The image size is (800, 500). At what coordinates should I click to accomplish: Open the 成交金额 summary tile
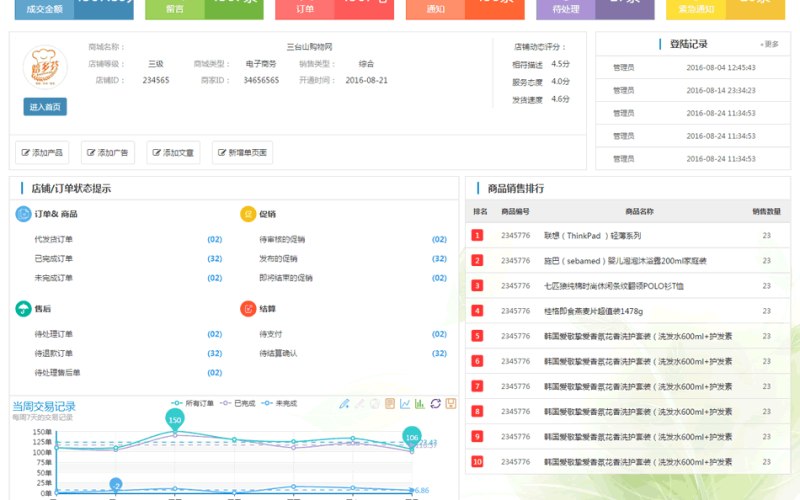pos(74,9)
